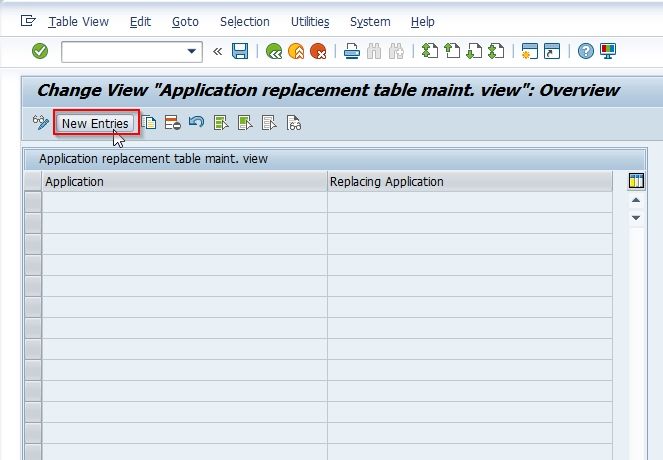Open the Help menu
Screen dimensions: 663x460
(x=422, y=22)
